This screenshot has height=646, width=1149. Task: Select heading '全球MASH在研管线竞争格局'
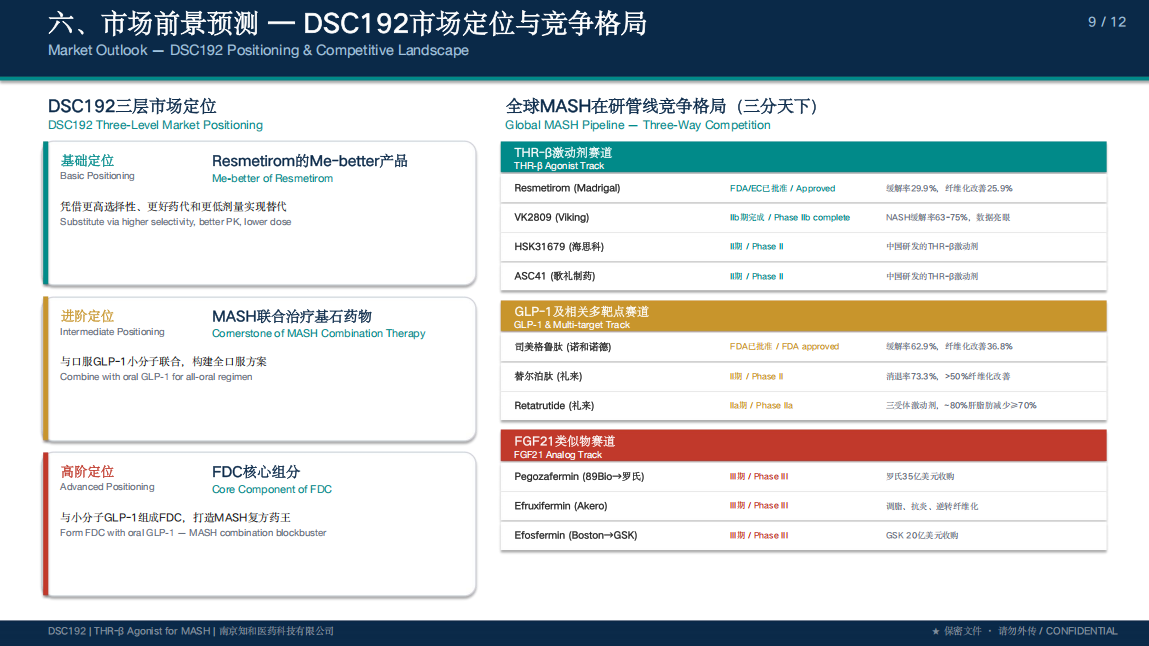(616, 106)
